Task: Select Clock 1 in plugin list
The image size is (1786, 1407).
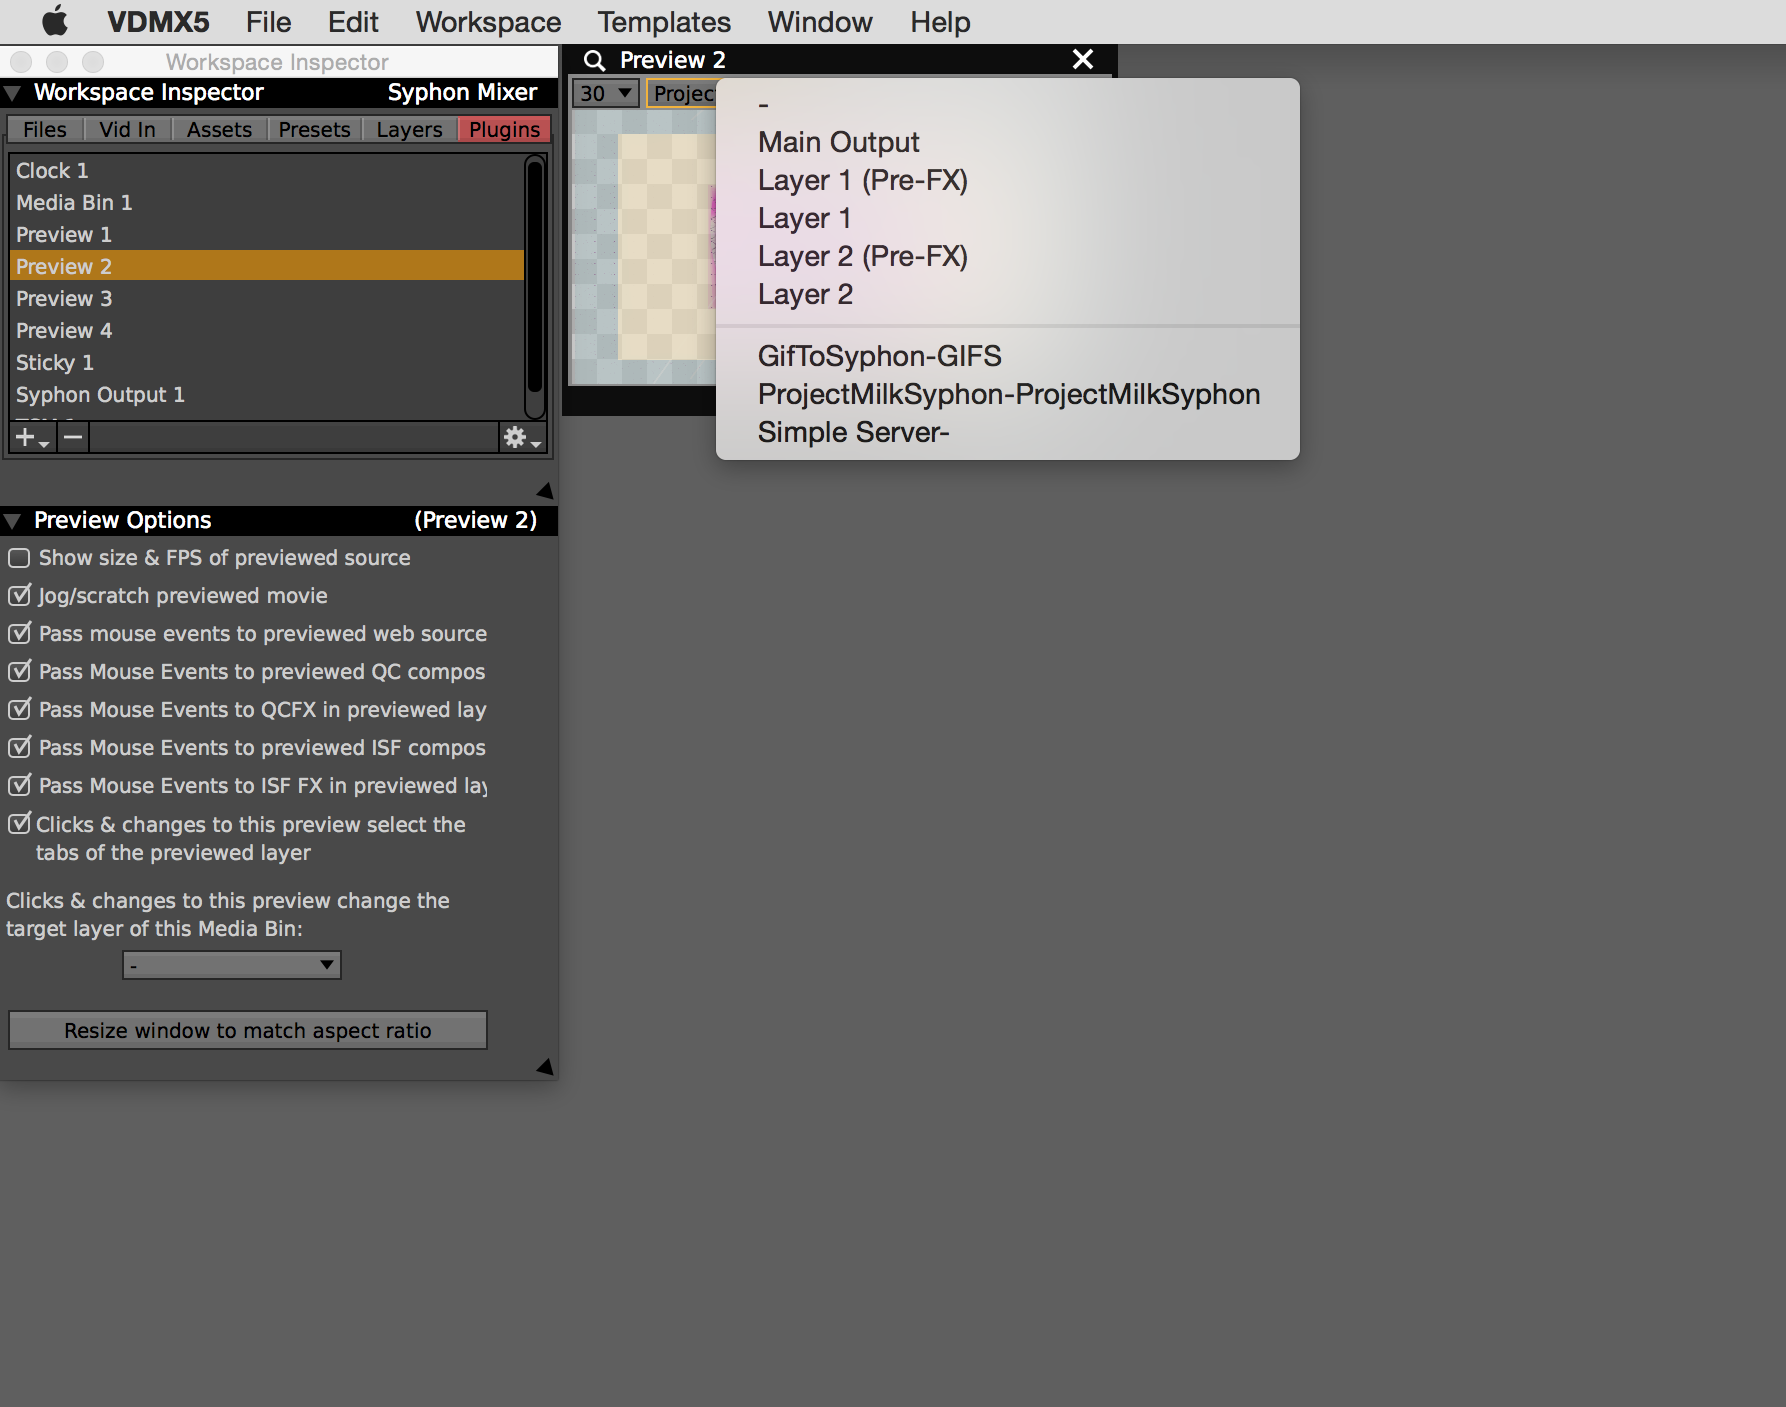Action: [x=267, y=170]
